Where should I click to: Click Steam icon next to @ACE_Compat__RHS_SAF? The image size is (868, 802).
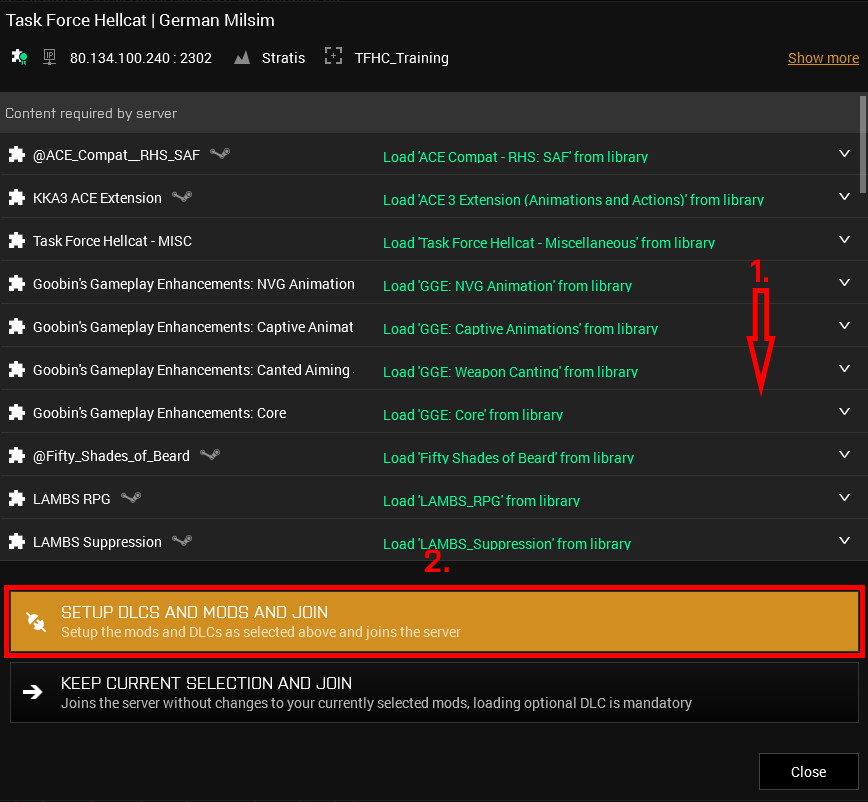(220, 153)
